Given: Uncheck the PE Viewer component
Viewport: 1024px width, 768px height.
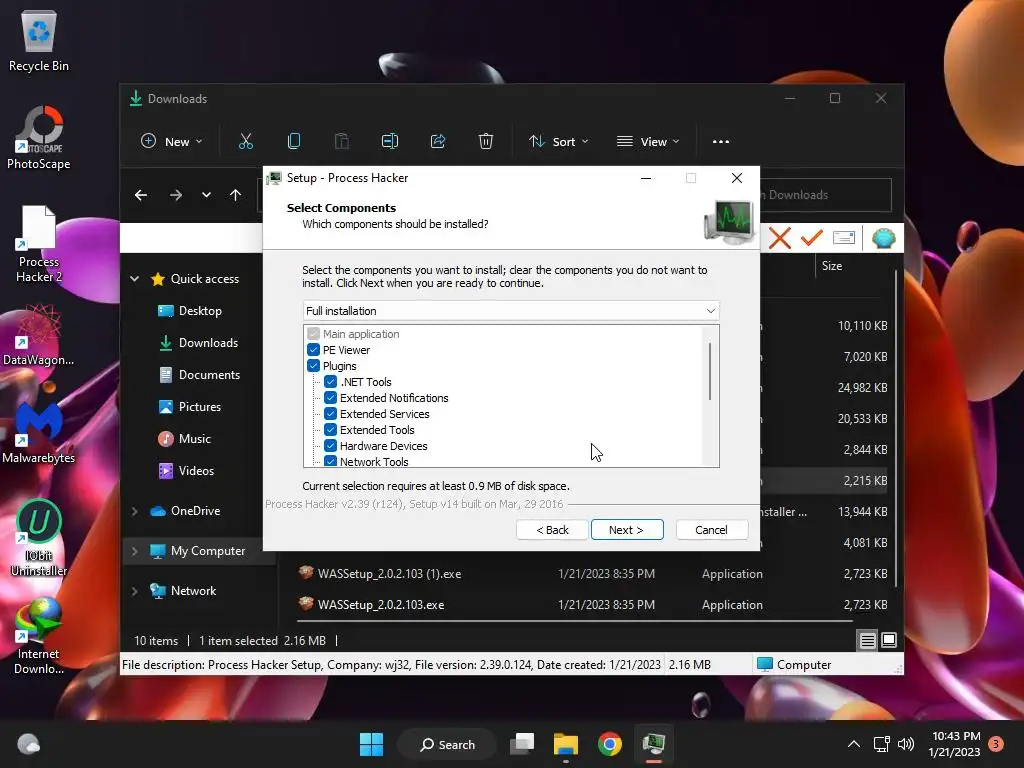Looking at the screenshot, I should coord(313,350).
